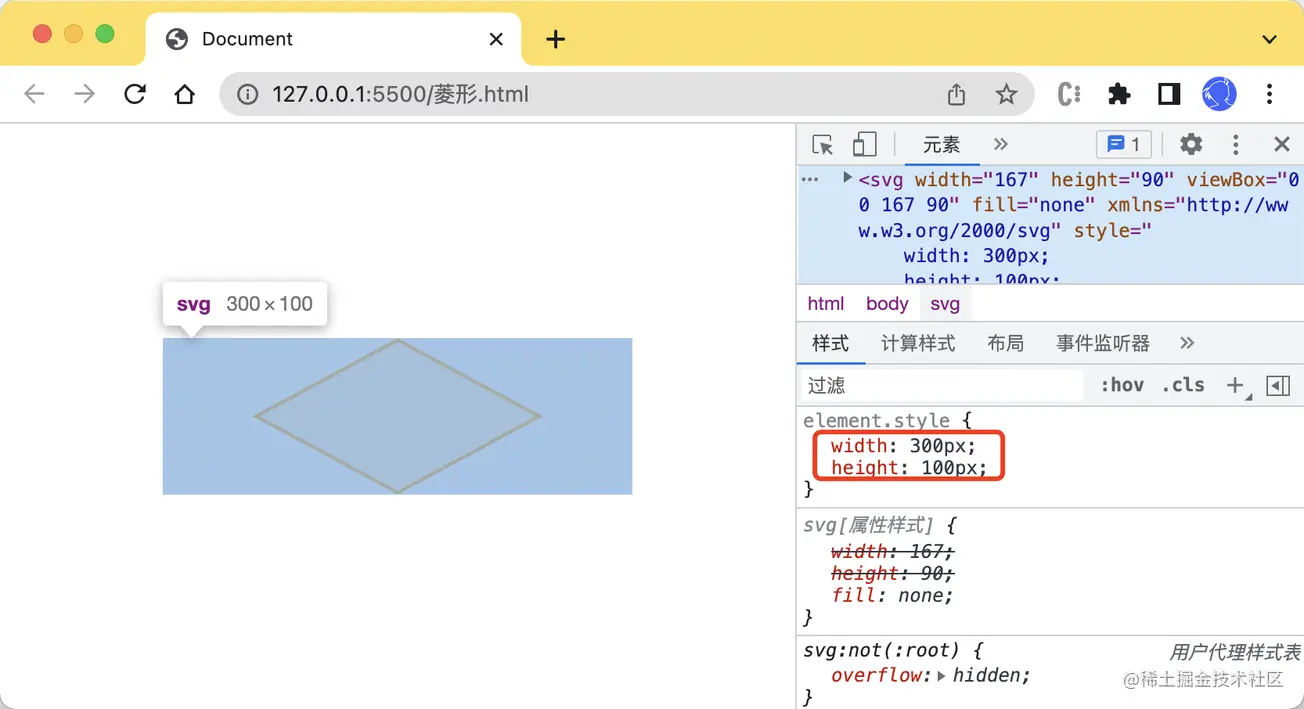Expand the svg element in the DOM tree
Viewport: 1304px width, 709px height.
(845, 179)
